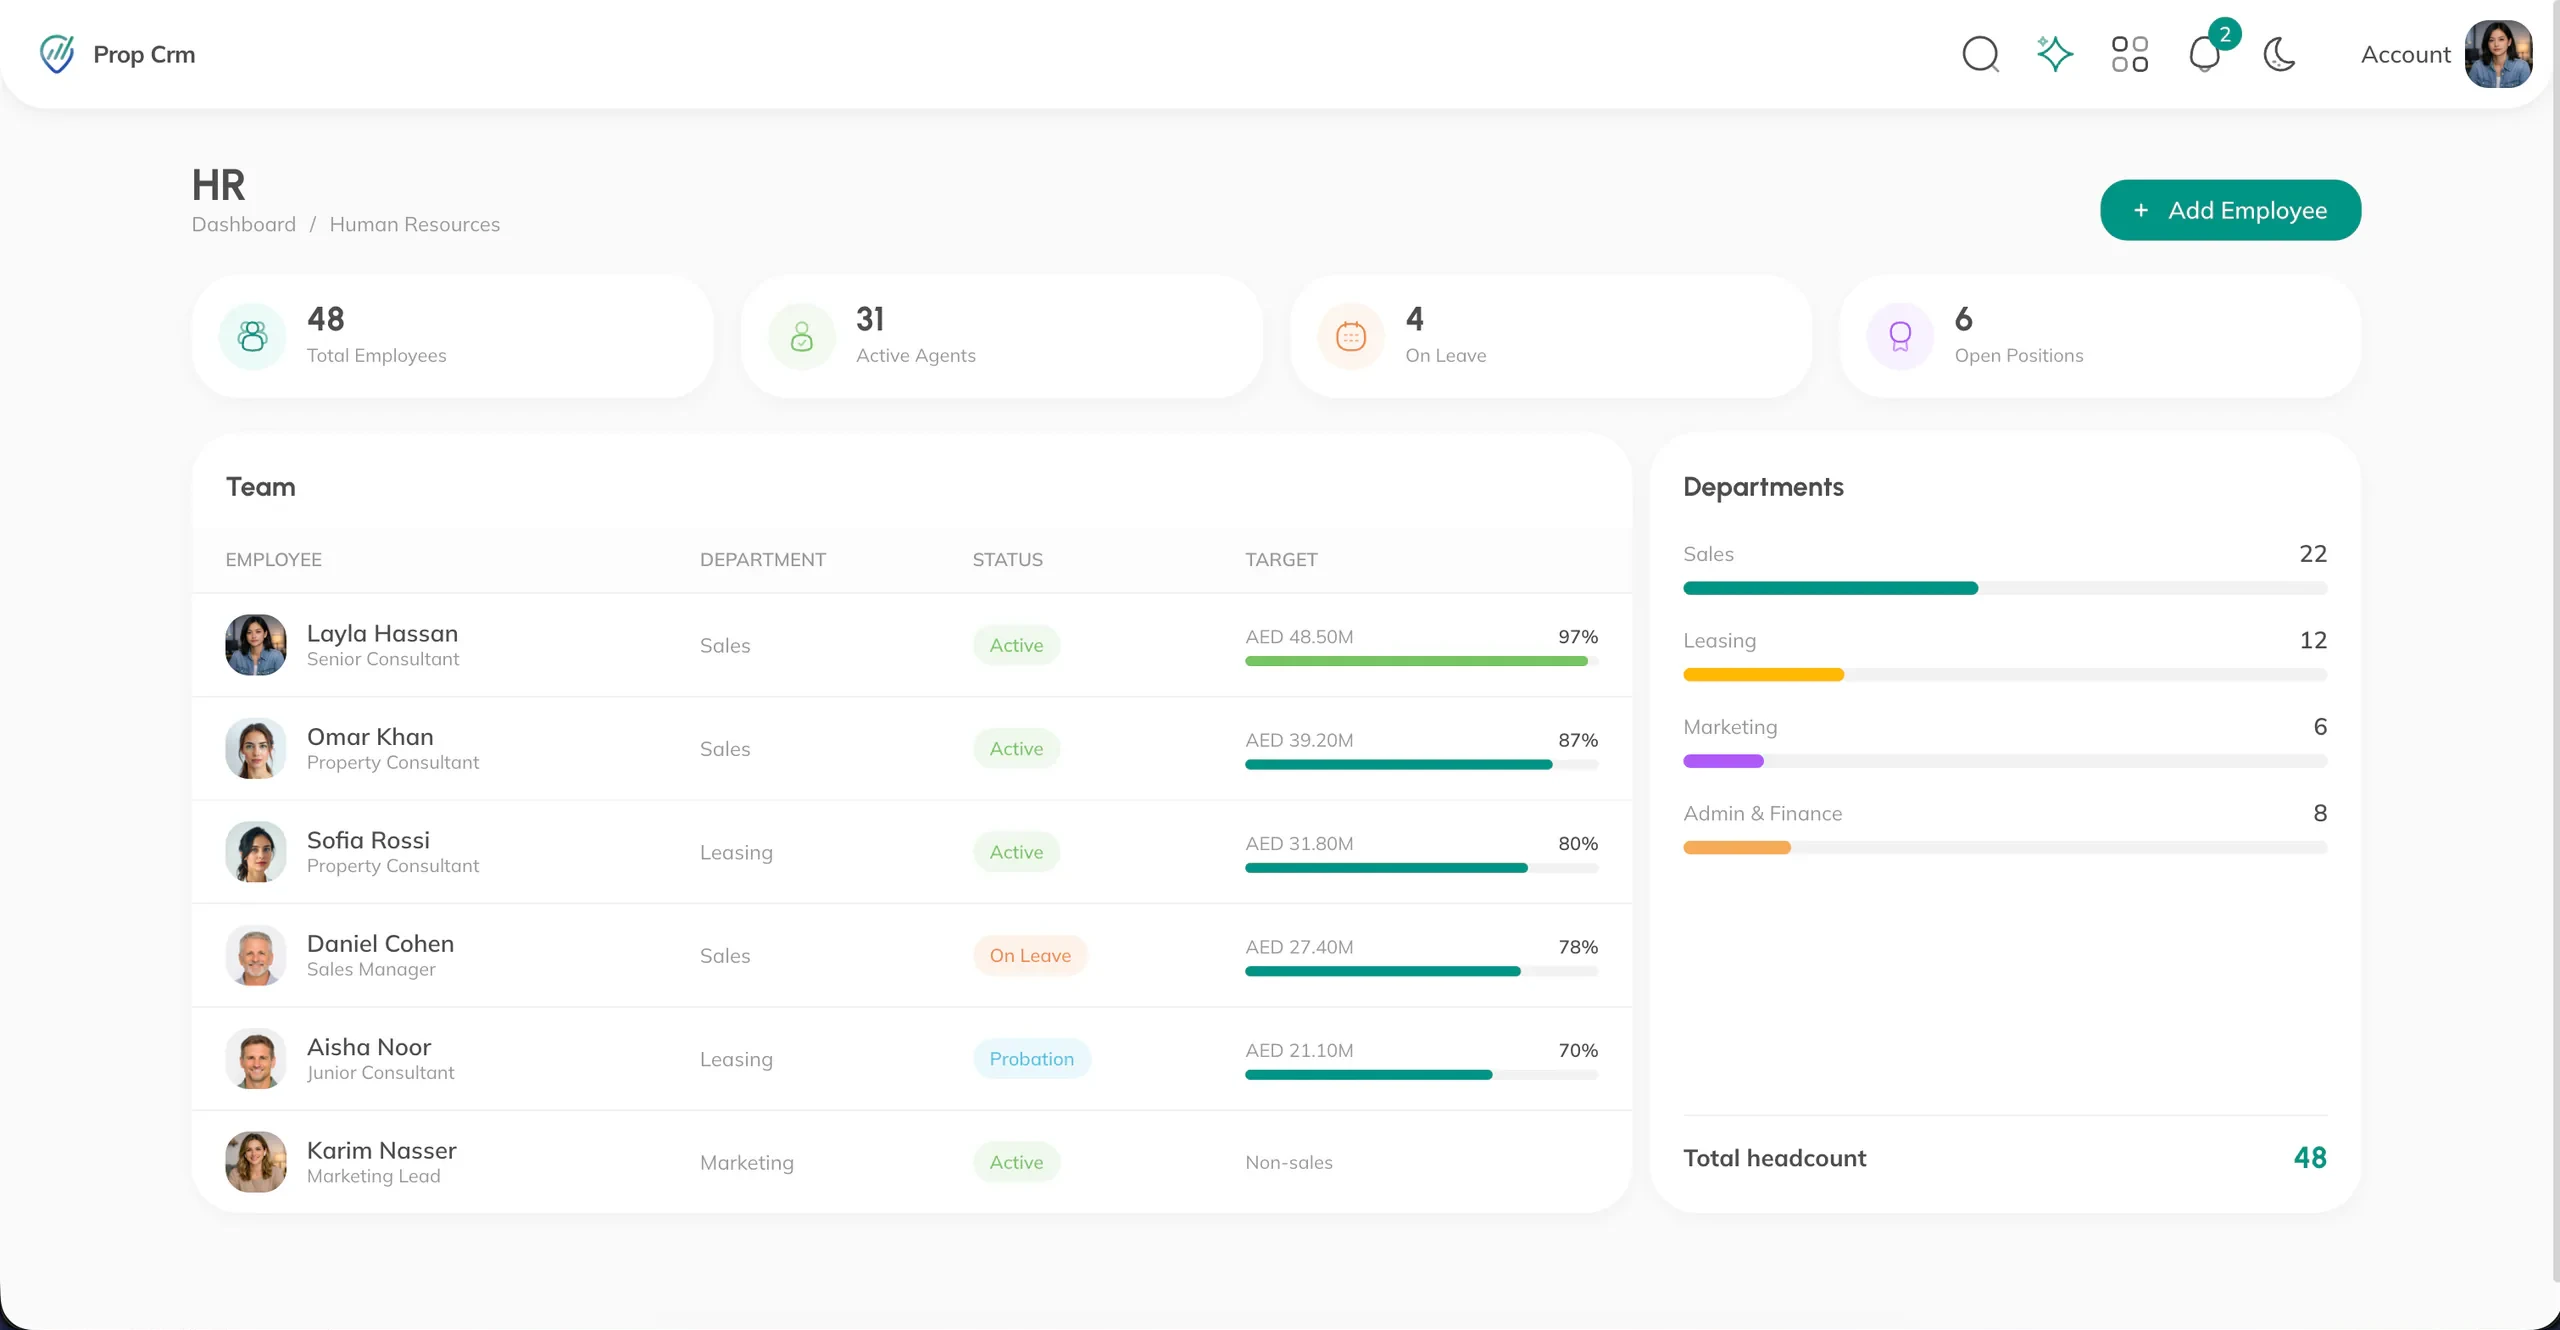Click the Team panel heading
2560x1330 pixels.
click(260, 487)
